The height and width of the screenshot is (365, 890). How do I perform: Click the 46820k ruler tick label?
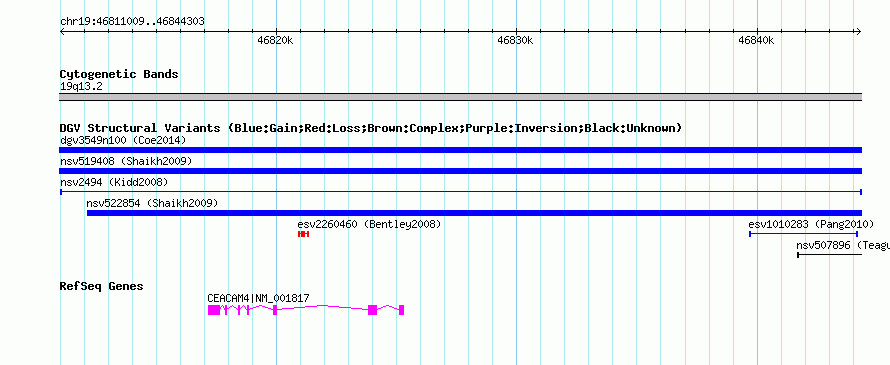(x=275, y=40)
